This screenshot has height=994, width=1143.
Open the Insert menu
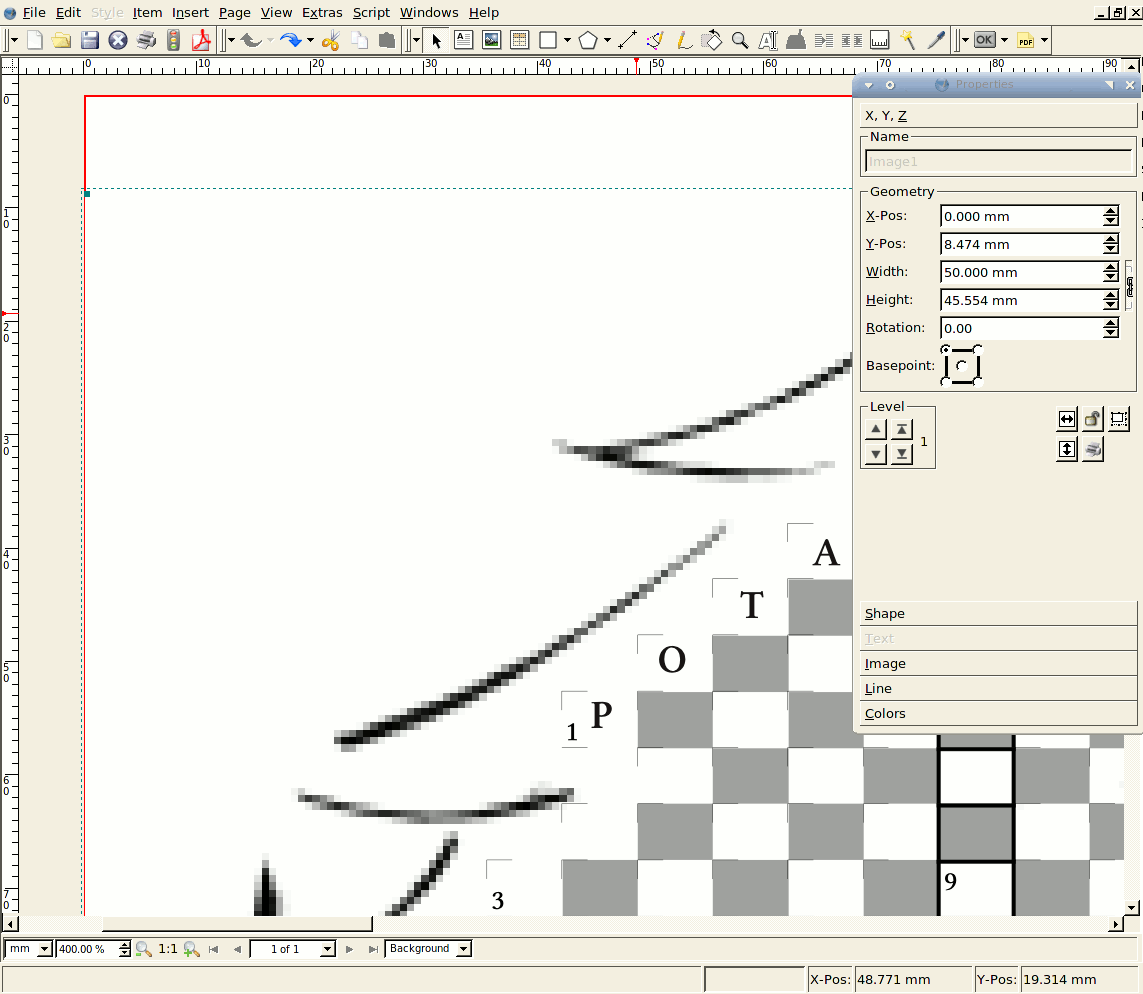pos(190,13)
